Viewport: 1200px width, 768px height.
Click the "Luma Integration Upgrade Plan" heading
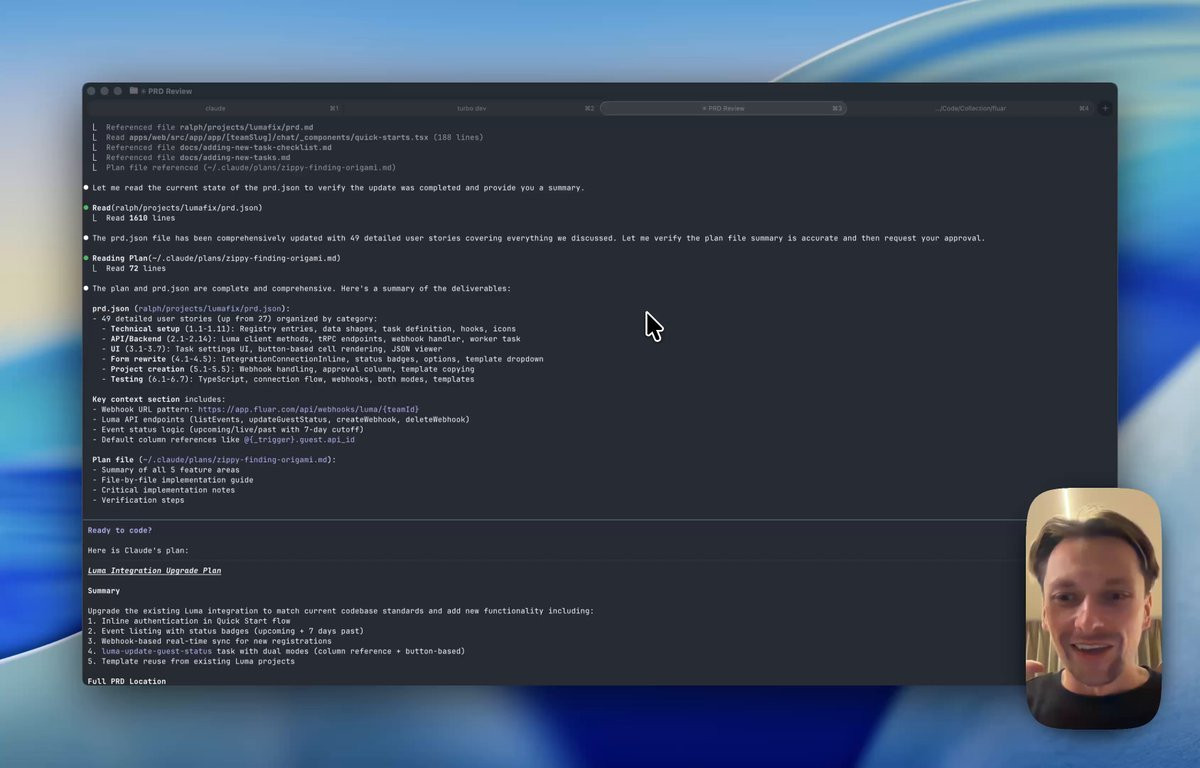click(154, 570)
